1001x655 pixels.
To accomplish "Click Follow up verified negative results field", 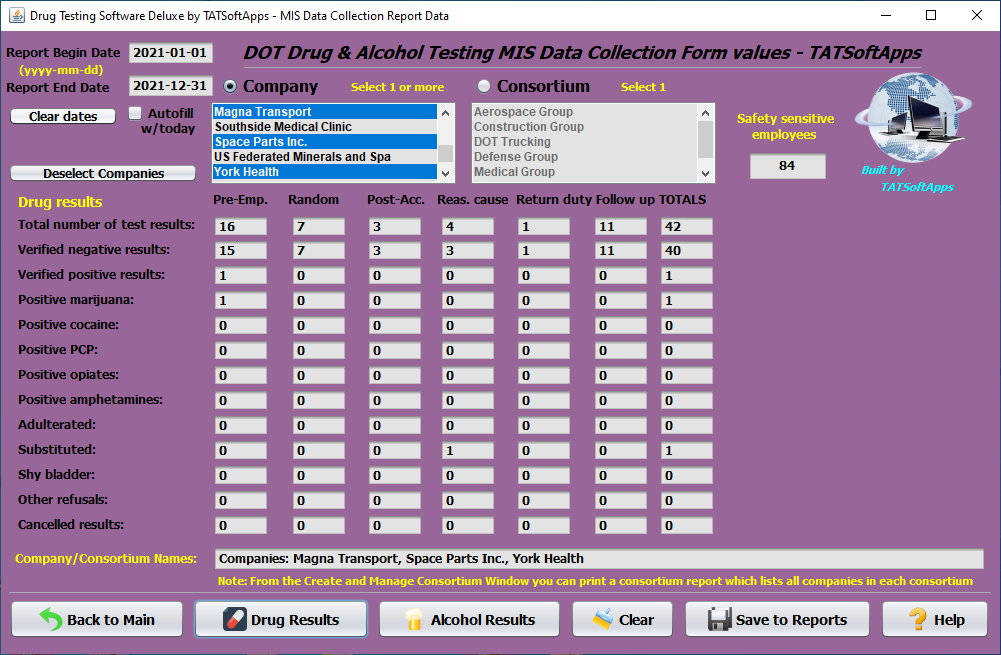I will coord(621,250).
